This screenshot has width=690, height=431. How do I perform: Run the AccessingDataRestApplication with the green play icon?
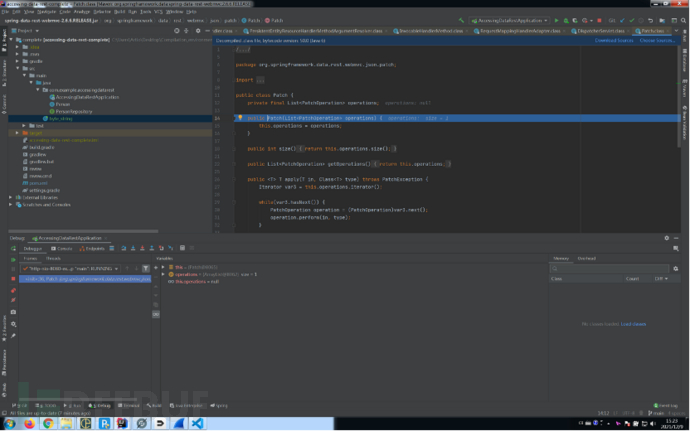557,20
